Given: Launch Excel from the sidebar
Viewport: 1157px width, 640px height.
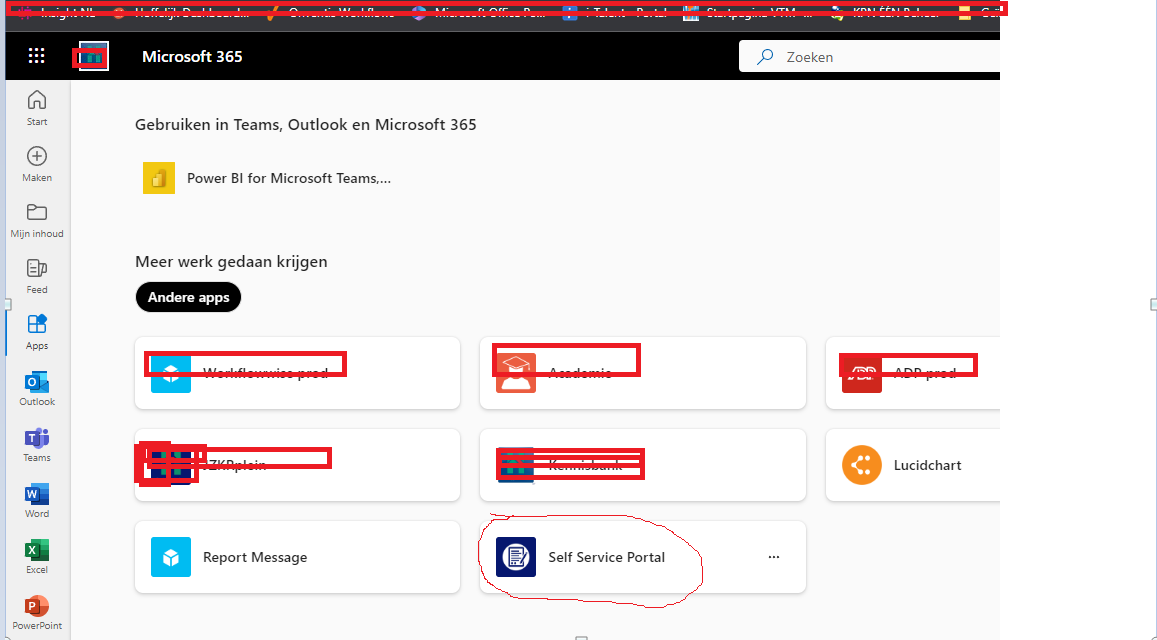Looking at the screenshot, I should click(x=37, y=557).
